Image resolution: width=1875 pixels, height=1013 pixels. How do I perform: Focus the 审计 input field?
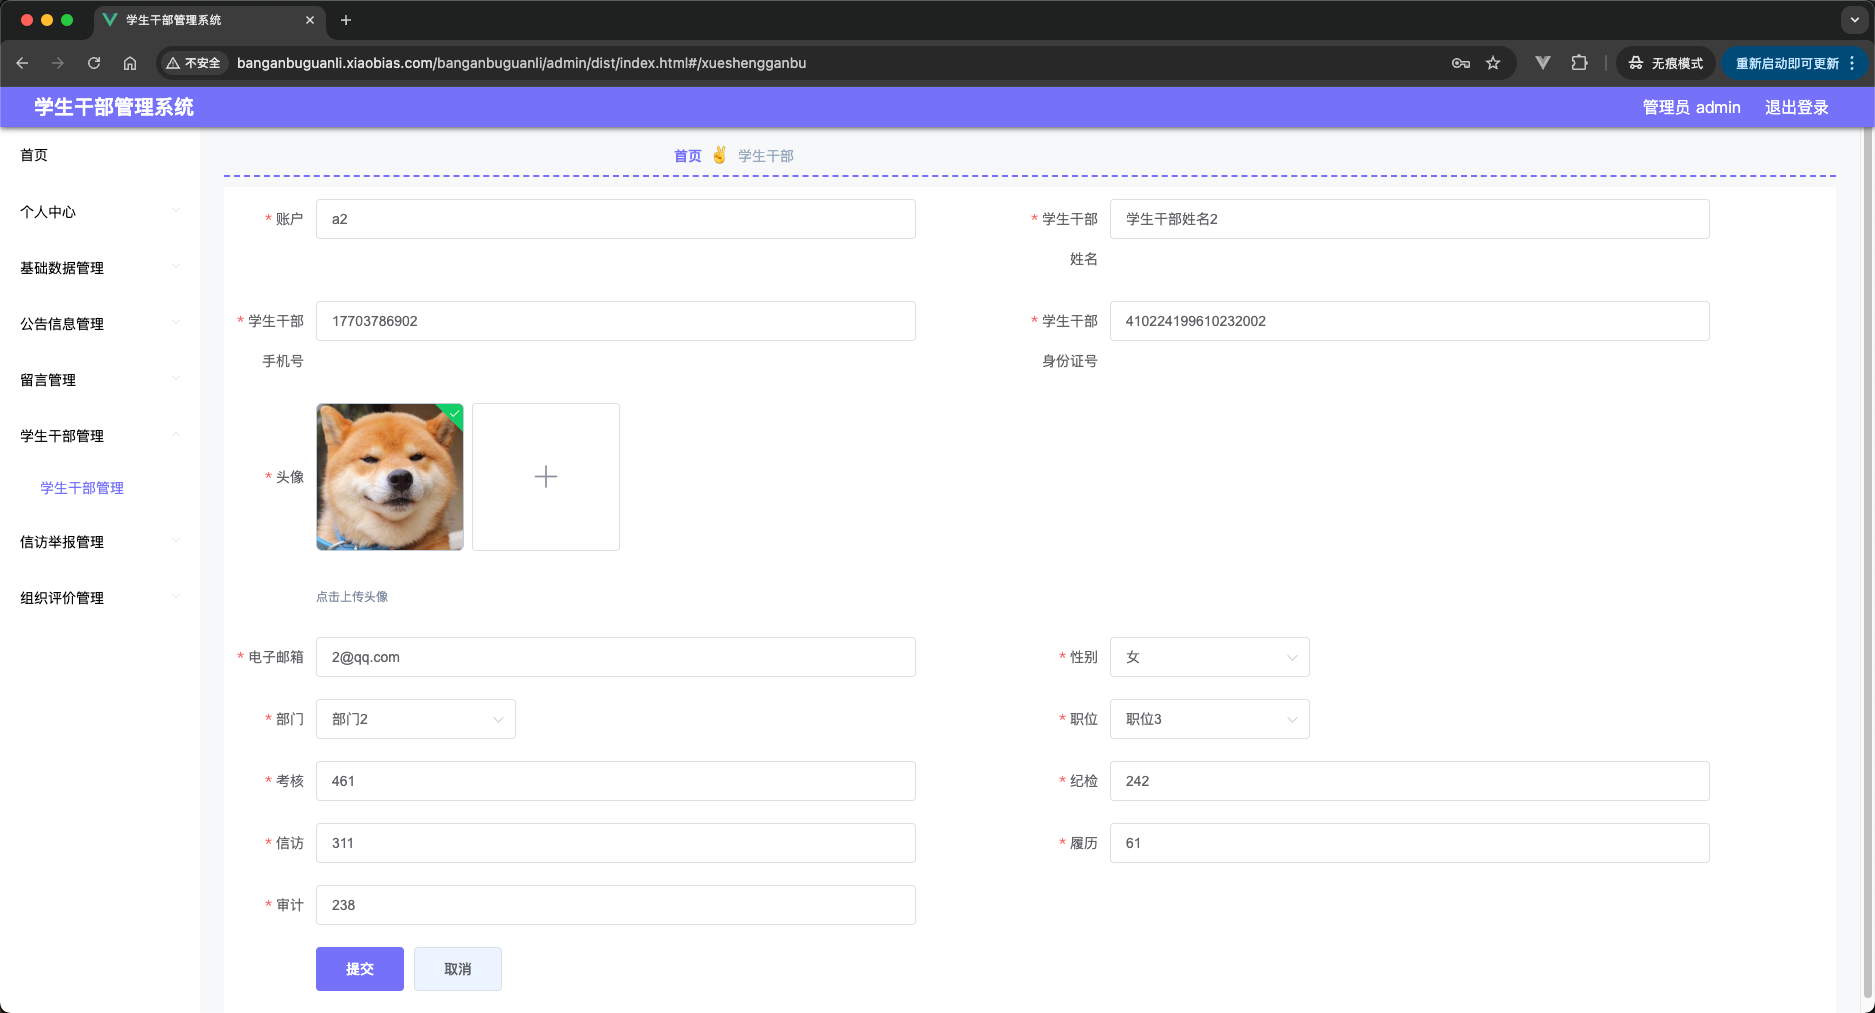[616, 905]
